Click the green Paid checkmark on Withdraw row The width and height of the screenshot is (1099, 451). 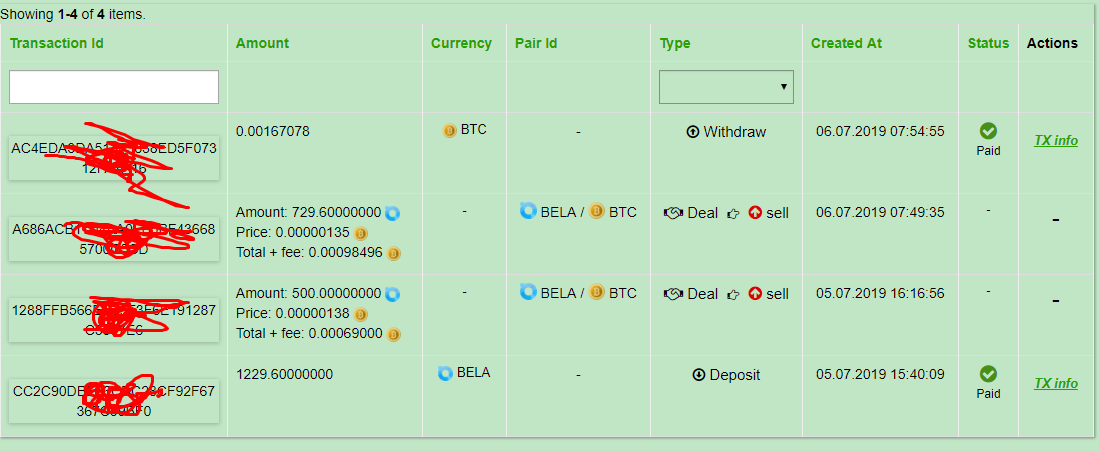(988, 131)
